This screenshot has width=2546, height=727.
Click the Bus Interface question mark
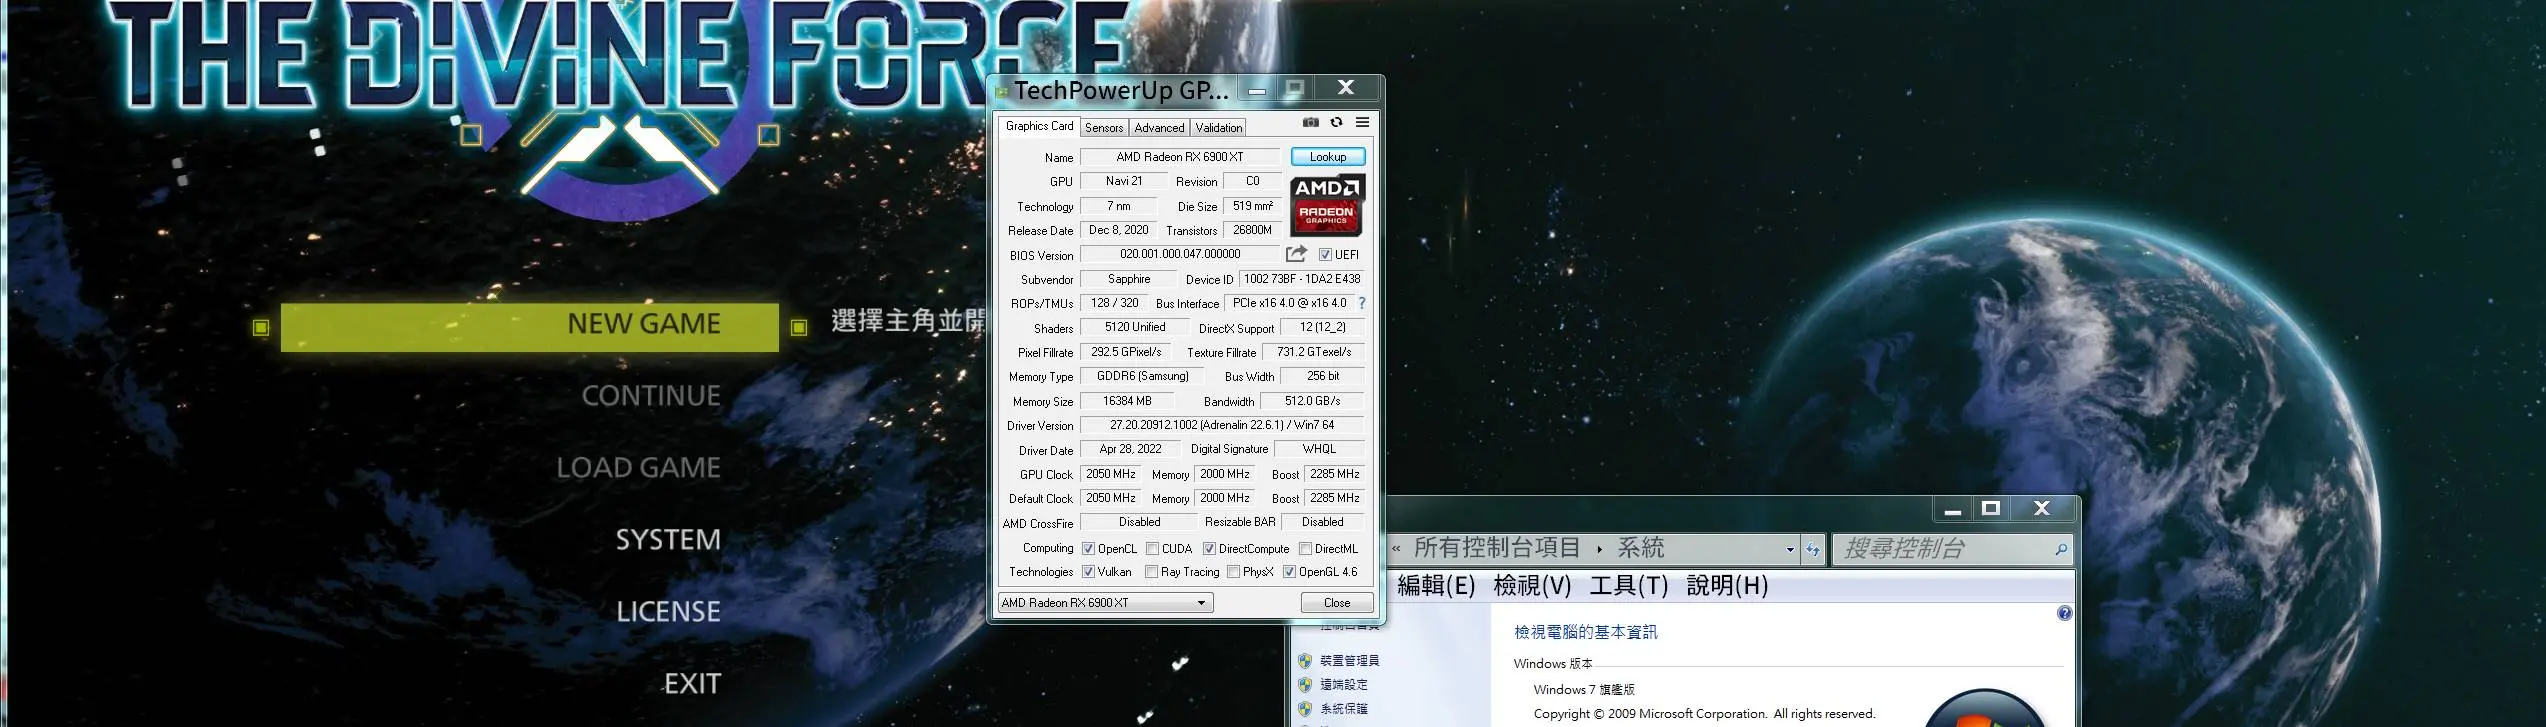tap(1362, 303)
